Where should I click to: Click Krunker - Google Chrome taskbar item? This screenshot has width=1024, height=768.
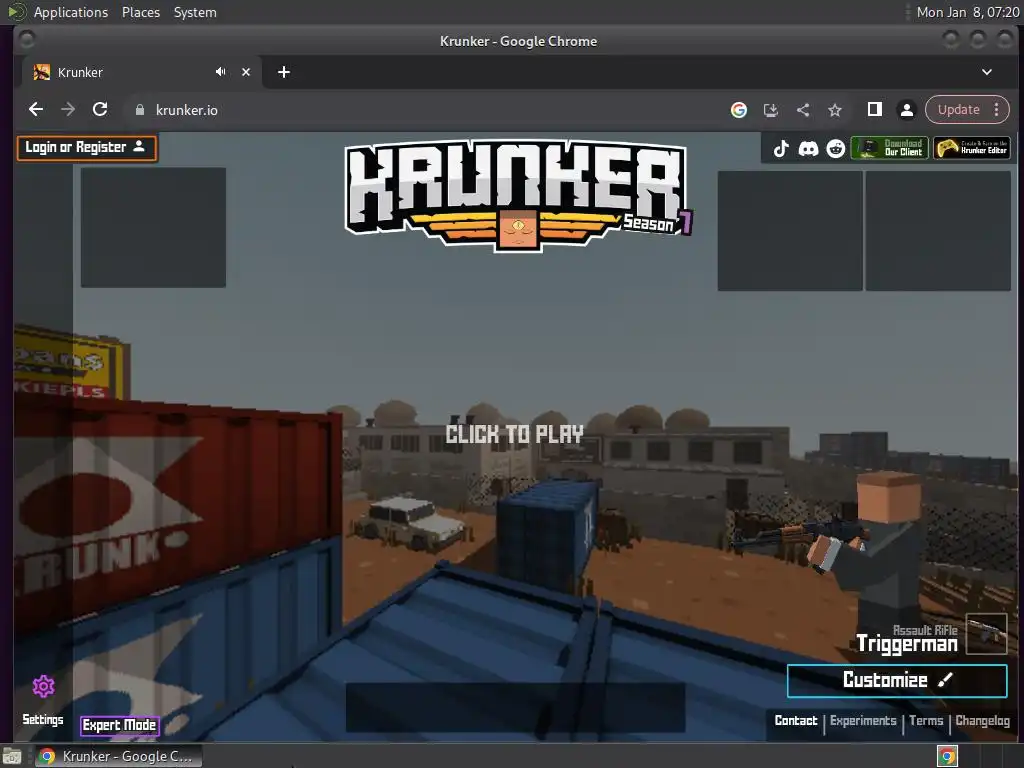(118, 756)
